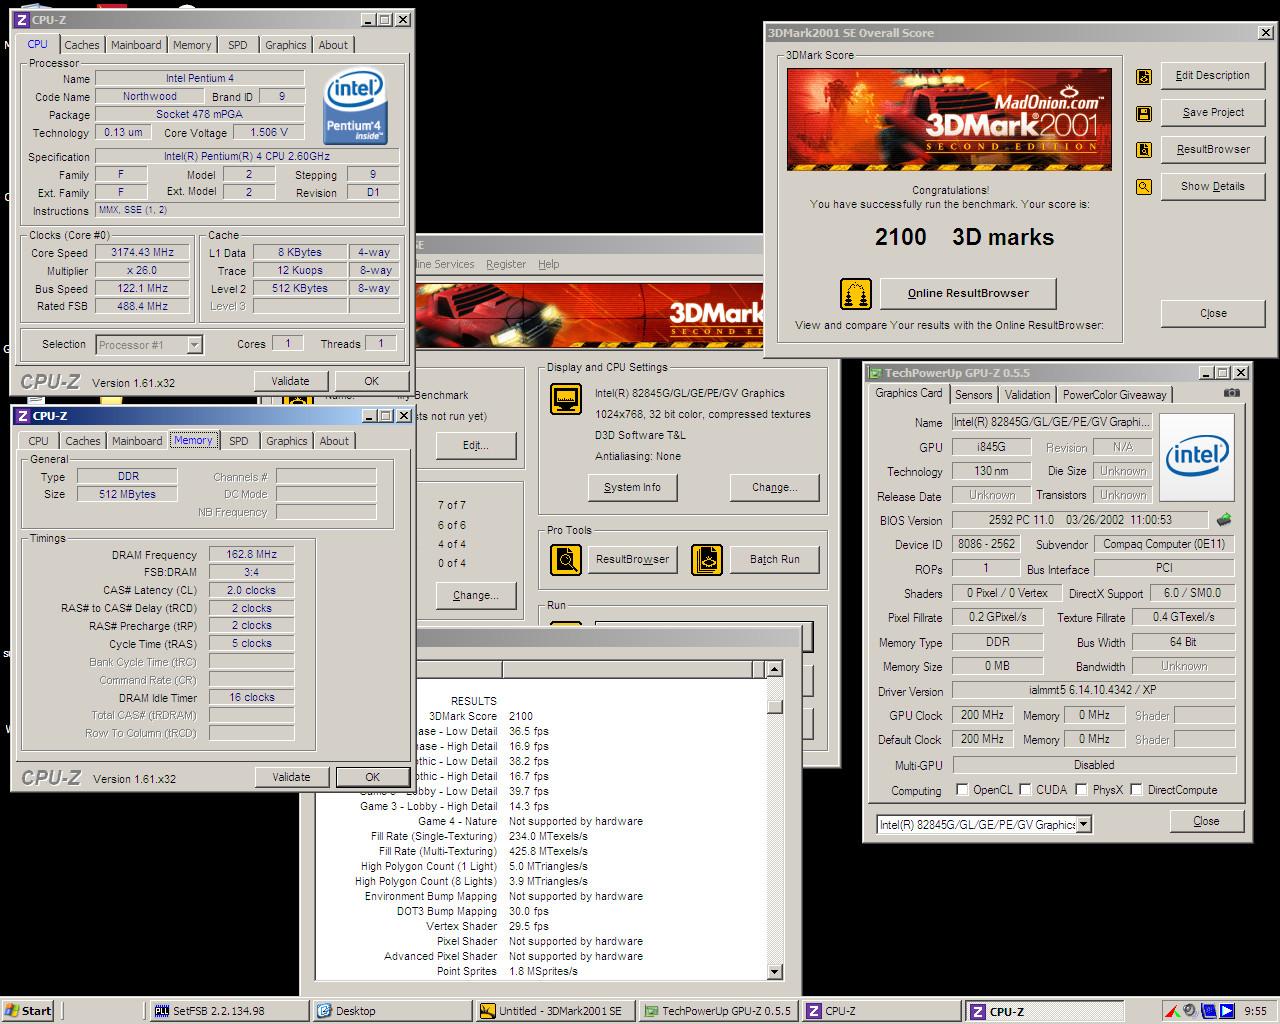Screen dimensions: 1280x1024
Task: Enable the OpenCL checkbox in GPU-Z
Action: click(962, 790)
